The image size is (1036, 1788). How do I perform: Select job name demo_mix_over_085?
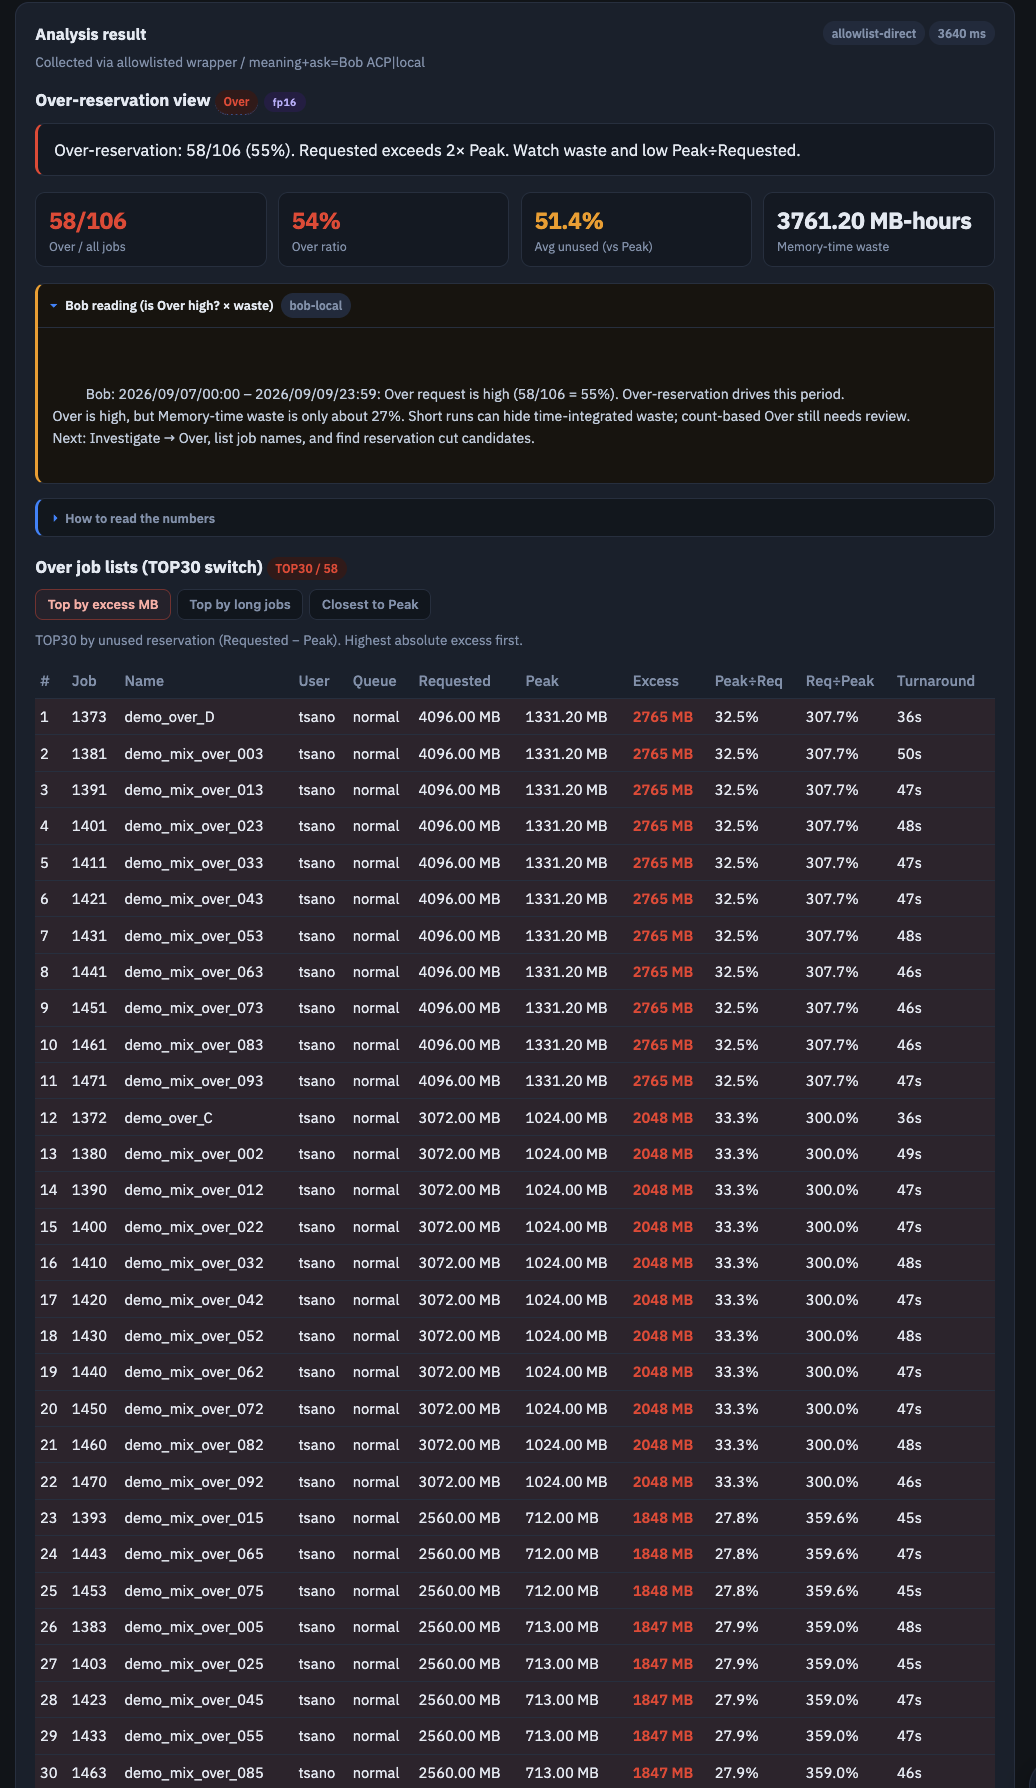194,1773
